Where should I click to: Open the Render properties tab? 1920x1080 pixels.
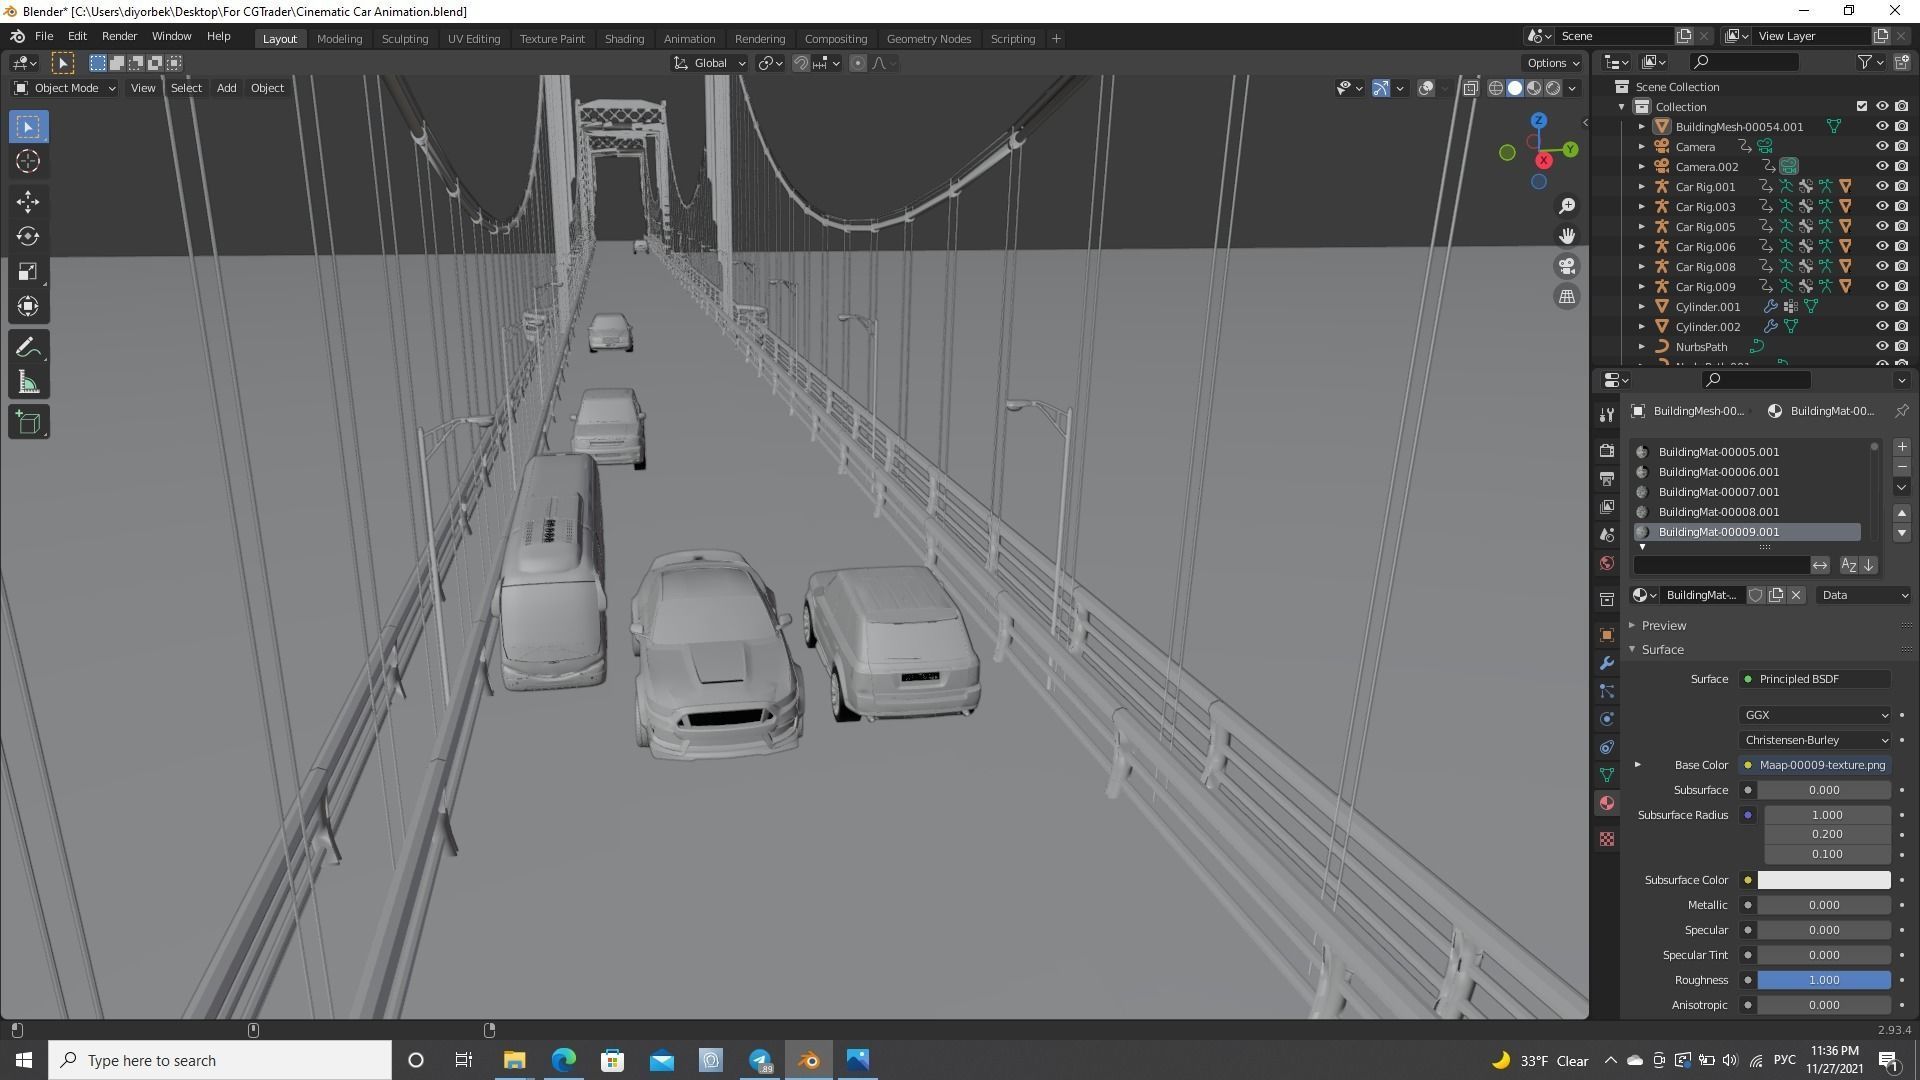[x=1607, y=451]
